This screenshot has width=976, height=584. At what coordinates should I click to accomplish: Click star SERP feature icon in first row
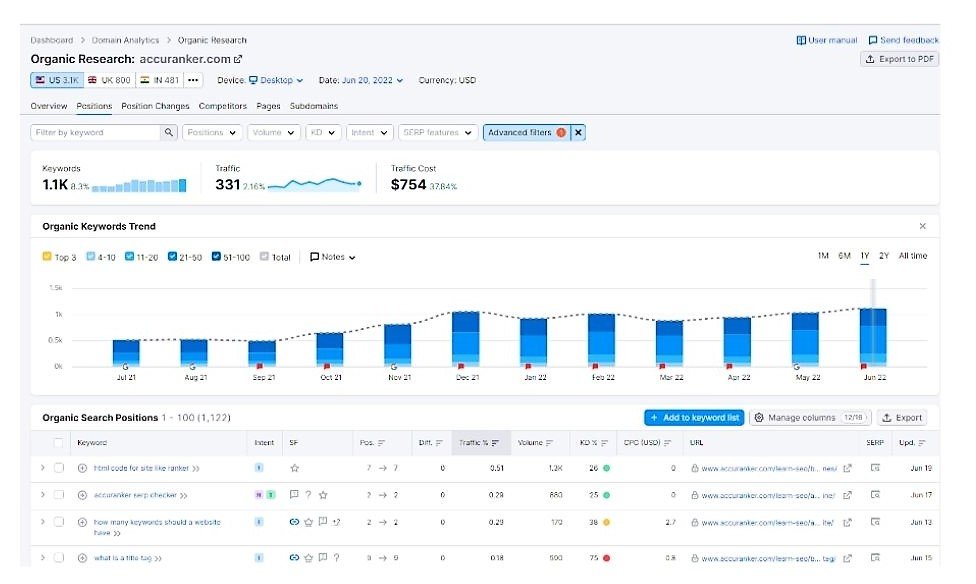tap(294, 468)
